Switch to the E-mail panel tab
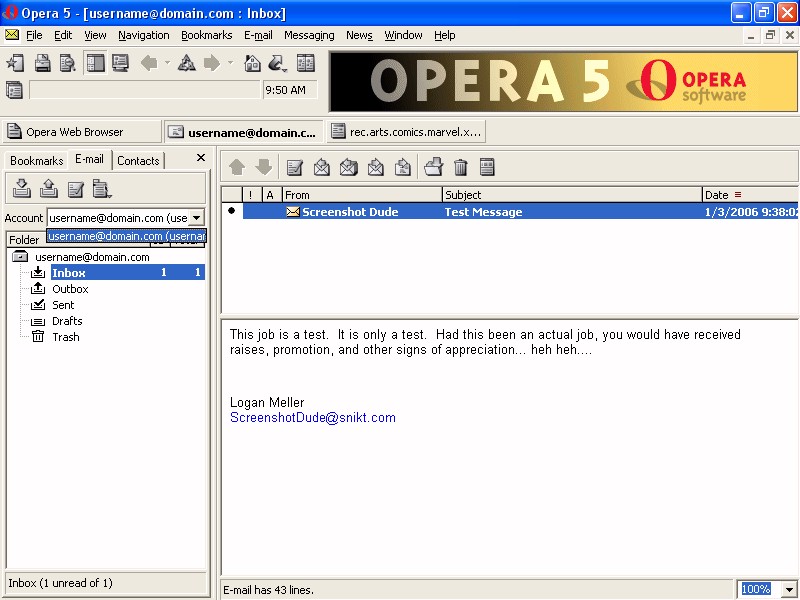 click(x=89, y=159)
